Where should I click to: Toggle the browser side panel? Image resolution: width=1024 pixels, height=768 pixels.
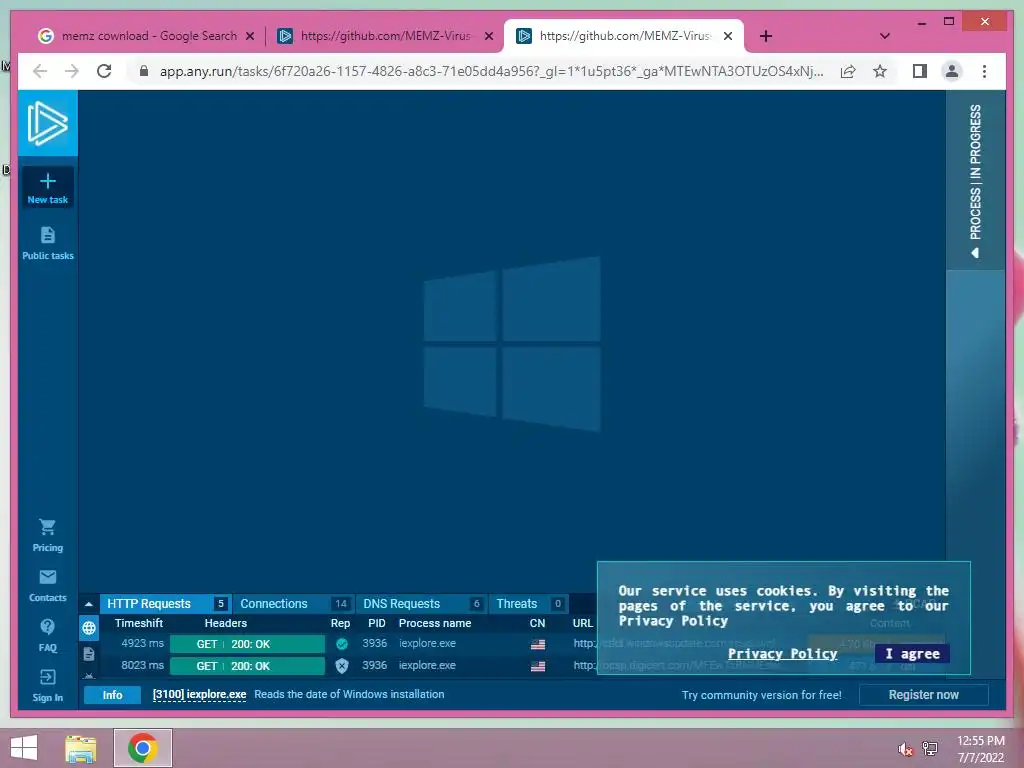(920, 71)
